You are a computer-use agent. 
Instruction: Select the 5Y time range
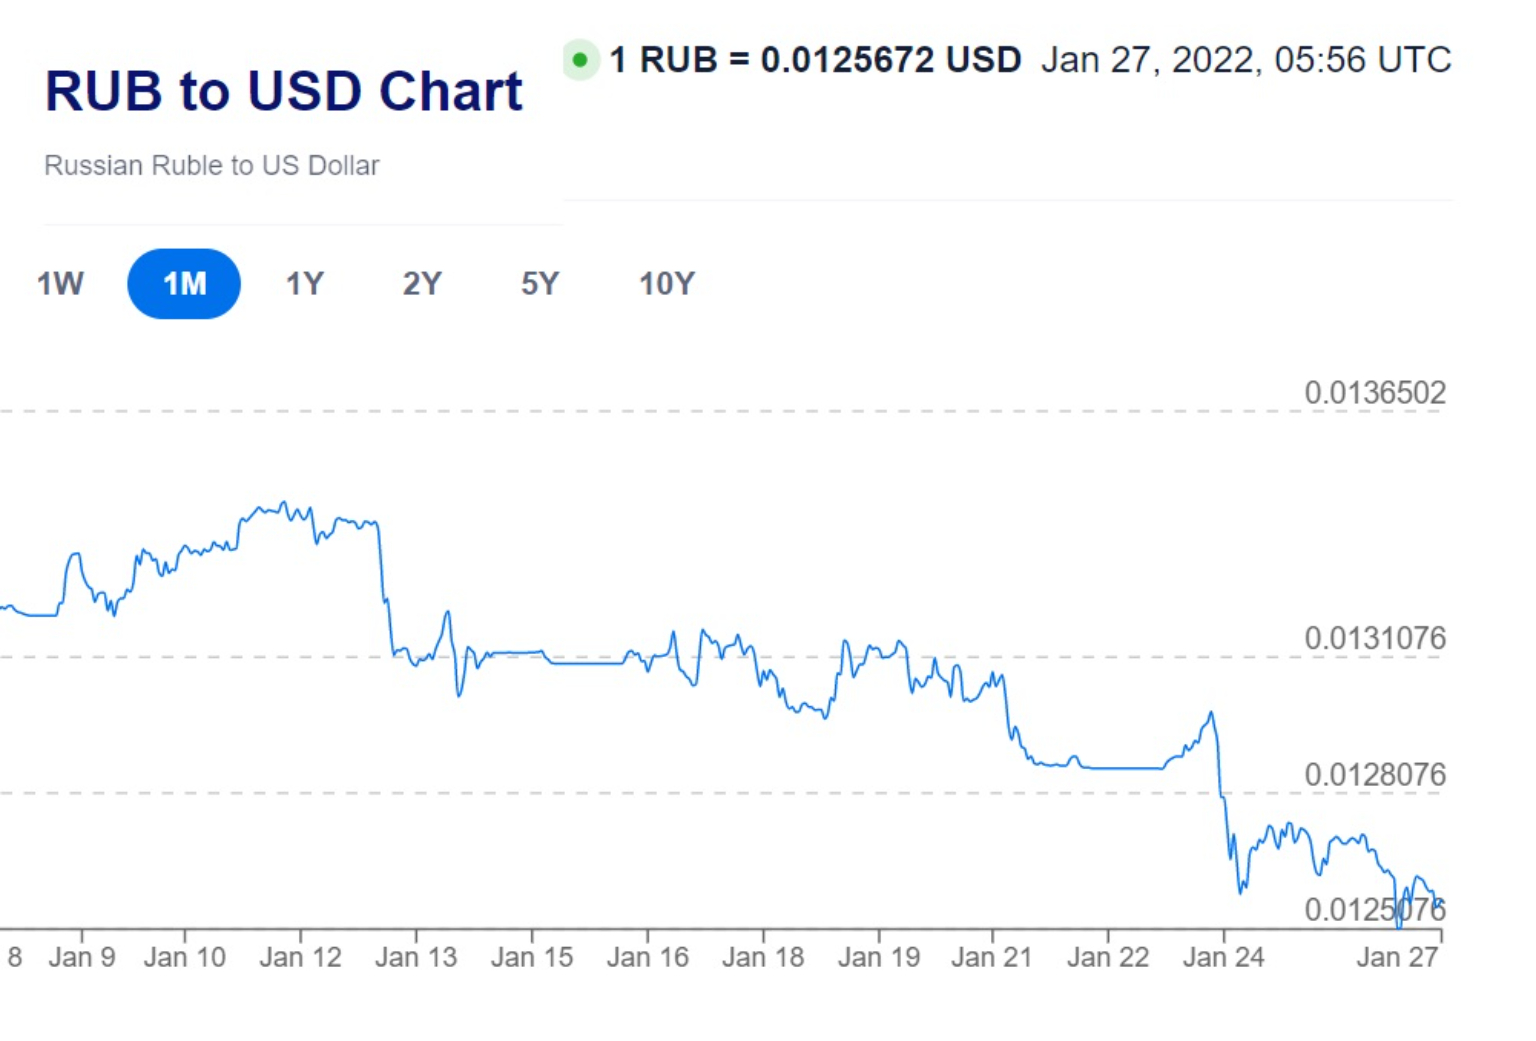coord(540,284)
